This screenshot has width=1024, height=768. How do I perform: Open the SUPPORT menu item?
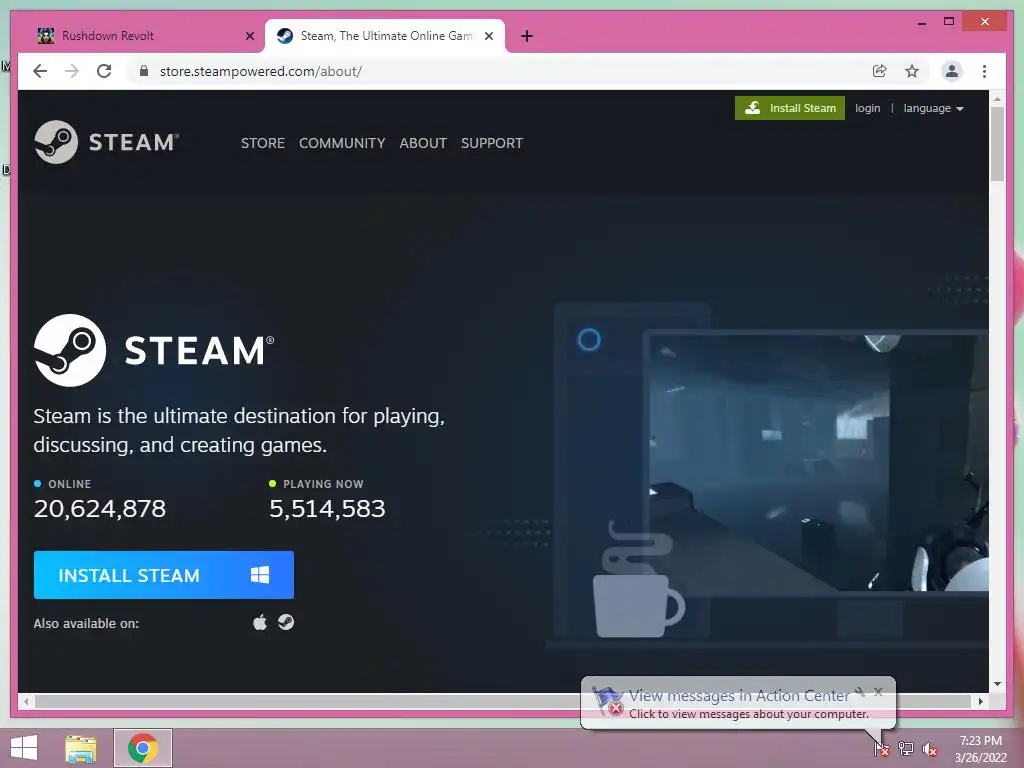[492, 143]
